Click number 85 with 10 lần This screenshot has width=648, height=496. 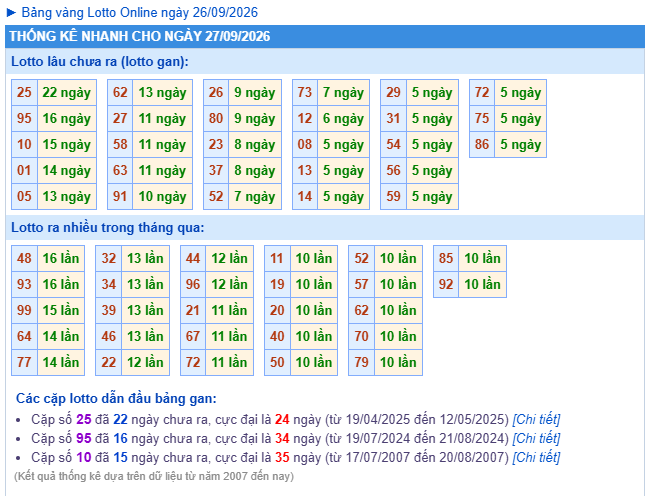point(446,258)
